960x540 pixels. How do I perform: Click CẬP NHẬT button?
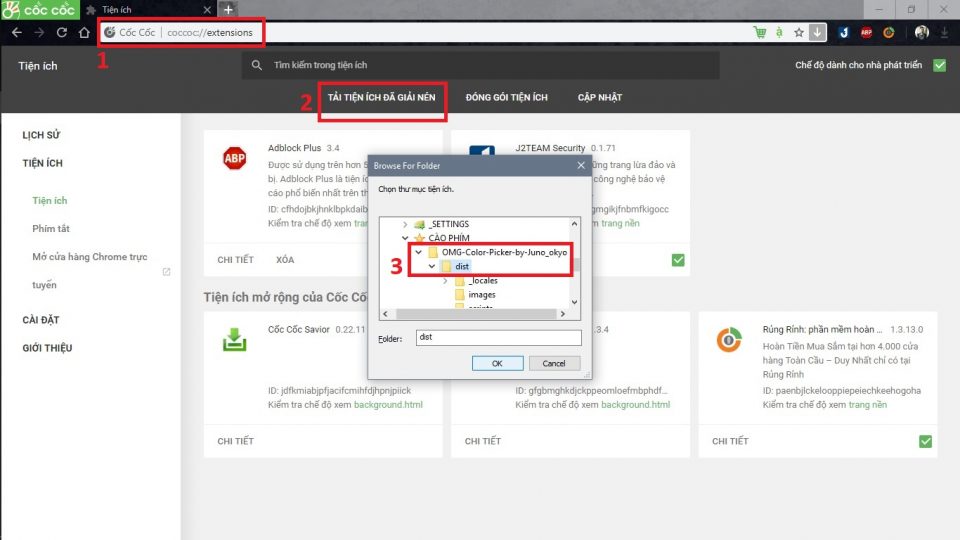click(599, 97)
